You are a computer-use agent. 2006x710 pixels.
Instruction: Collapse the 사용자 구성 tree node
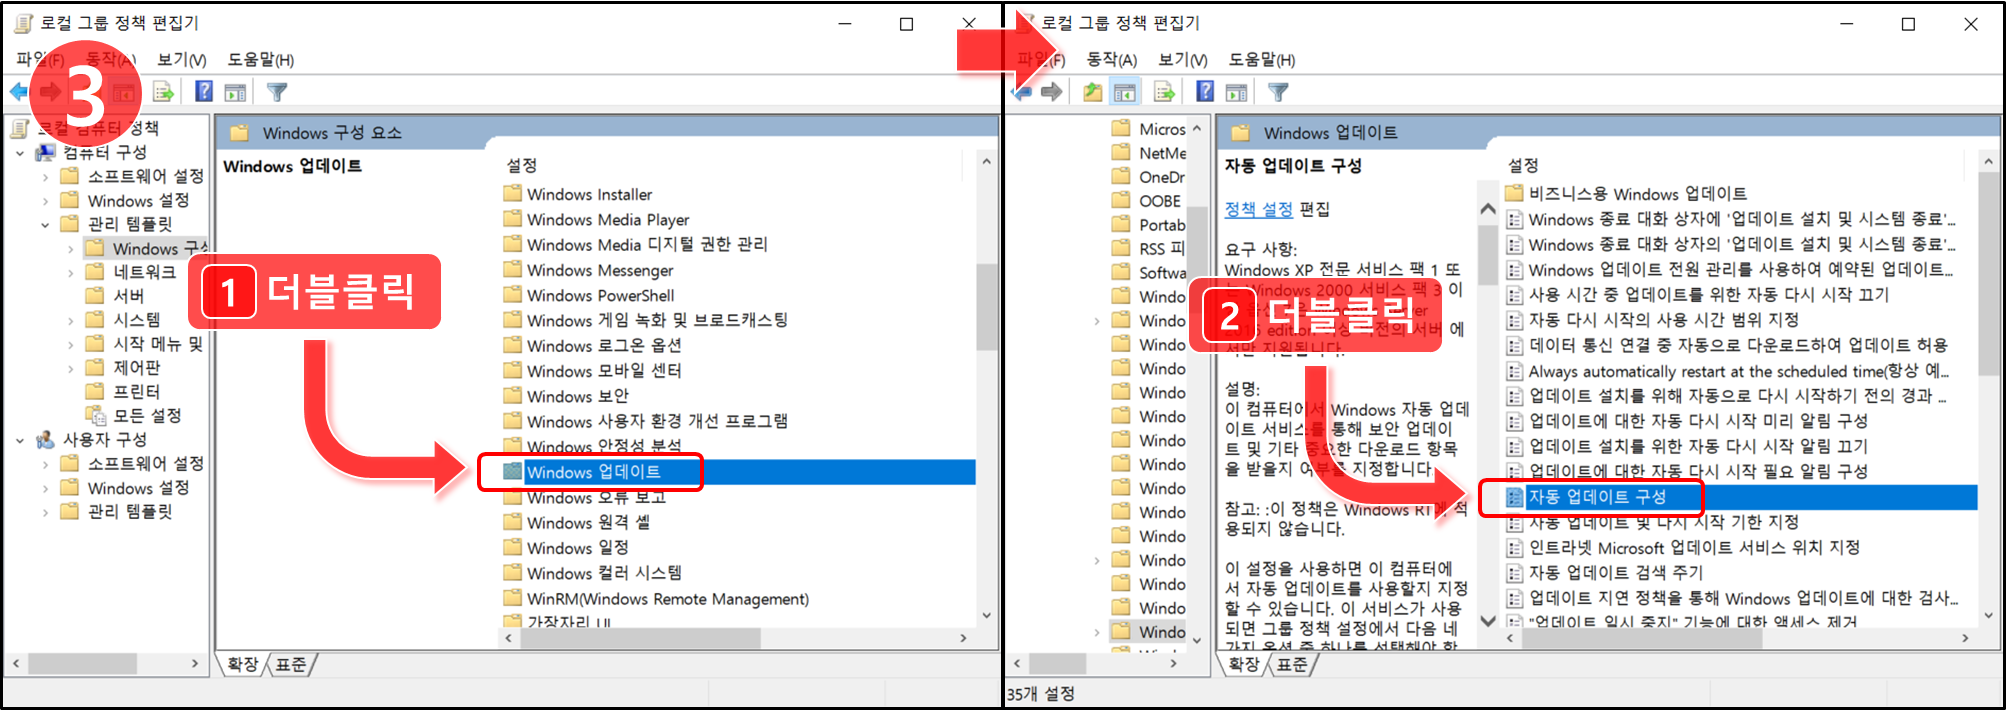point(20,440)
